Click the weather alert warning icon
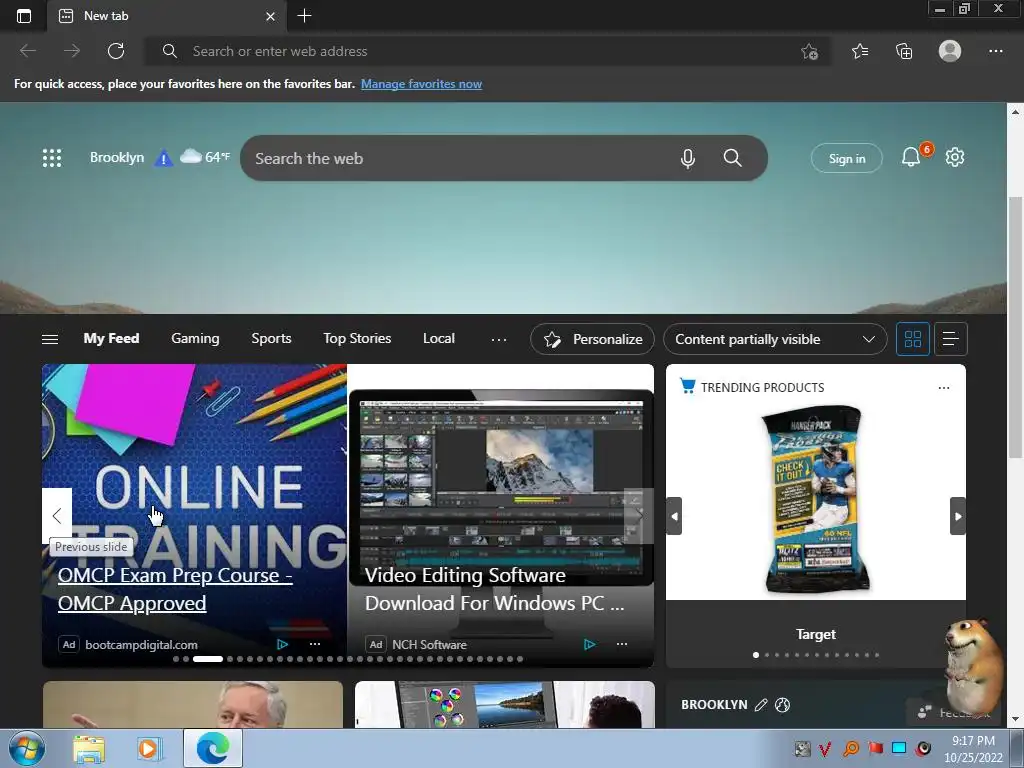Image resolution: width=1024 pixels, height=768 pixels. click(163, 158)
